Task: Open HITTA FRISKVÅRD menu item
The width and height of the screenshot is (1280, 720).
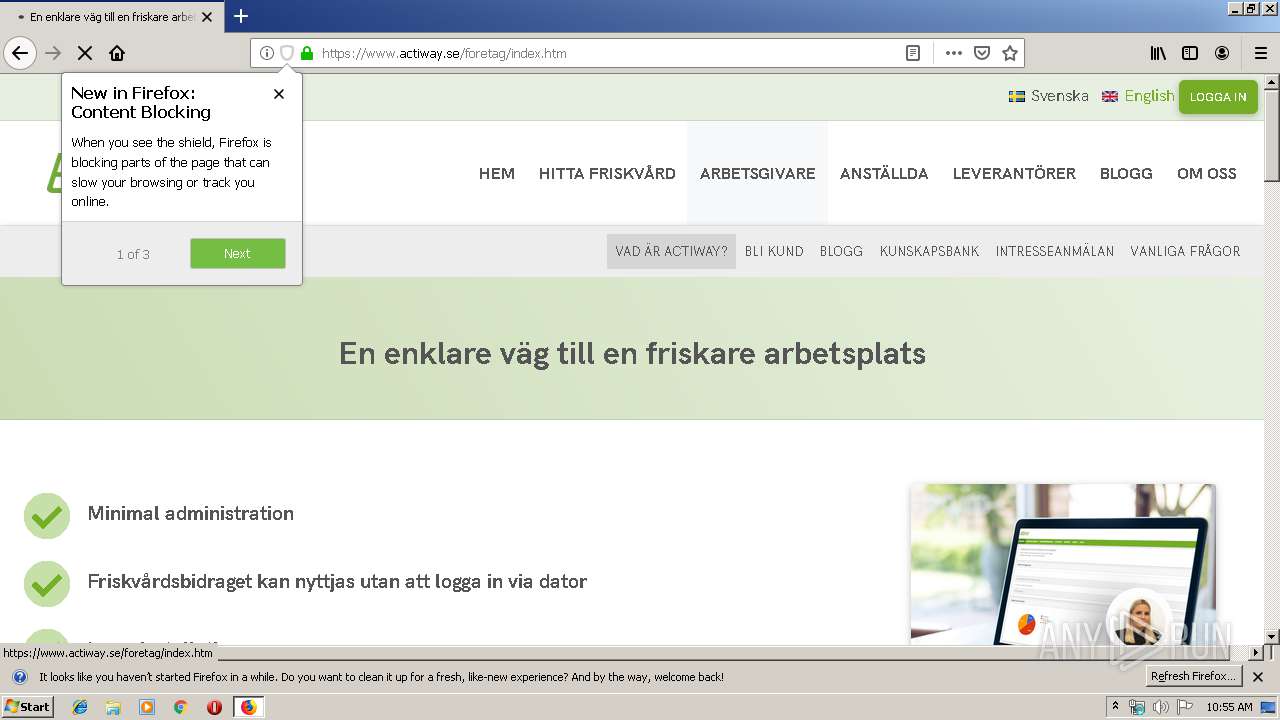Action: 607,174
